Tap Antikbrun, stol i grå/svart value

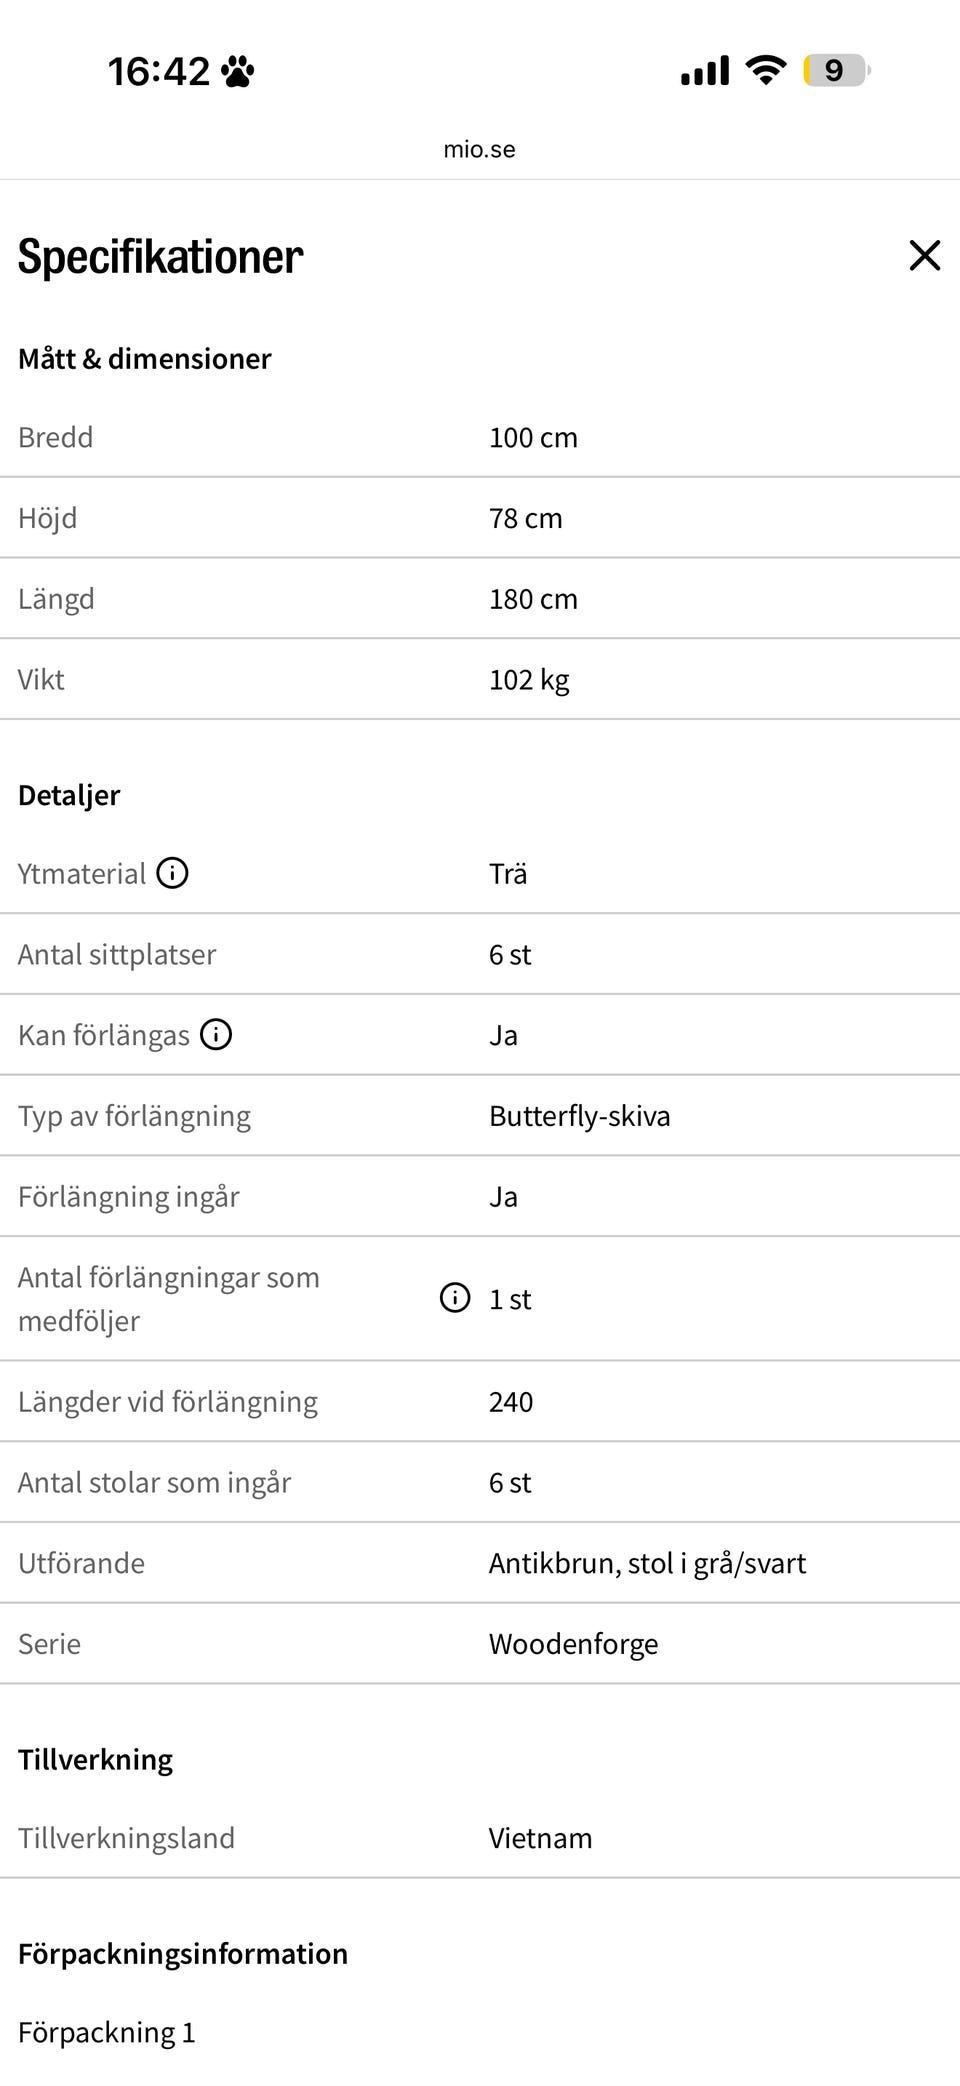click(647, 1563)
